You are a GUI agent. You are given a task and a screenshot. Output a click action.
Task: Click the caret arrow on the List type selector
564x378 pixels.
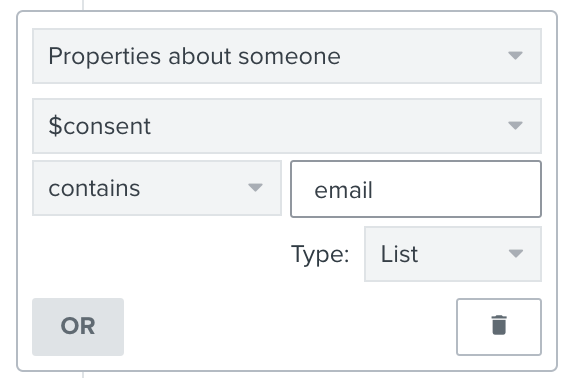coord(516,254)
